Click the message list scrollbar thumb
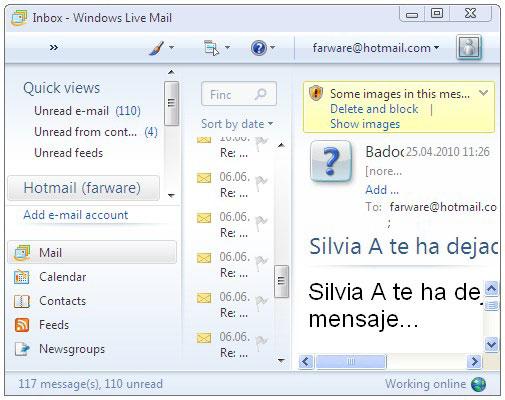505x400 pixels. 281,281
